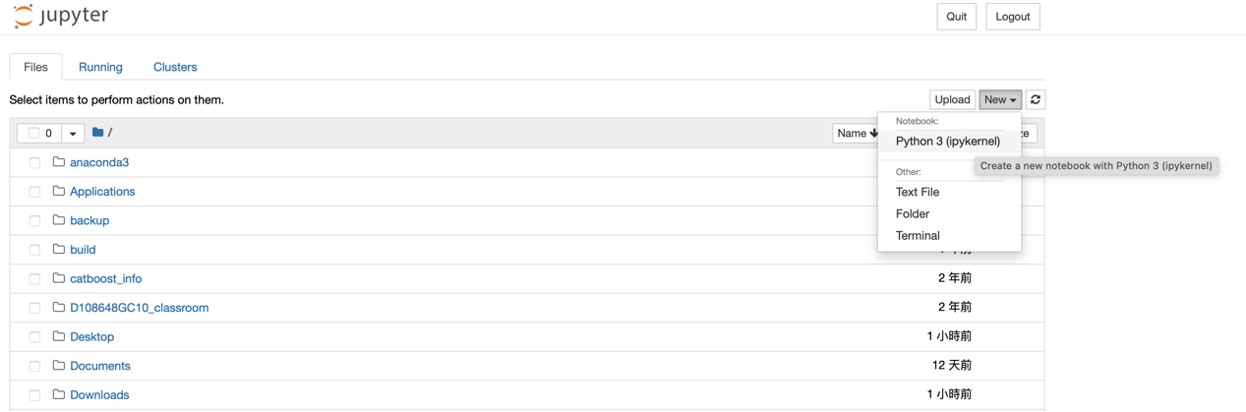Click the Downloads folder icon
The height and width of the screenshot is (412, 1246).
point(59,395)
